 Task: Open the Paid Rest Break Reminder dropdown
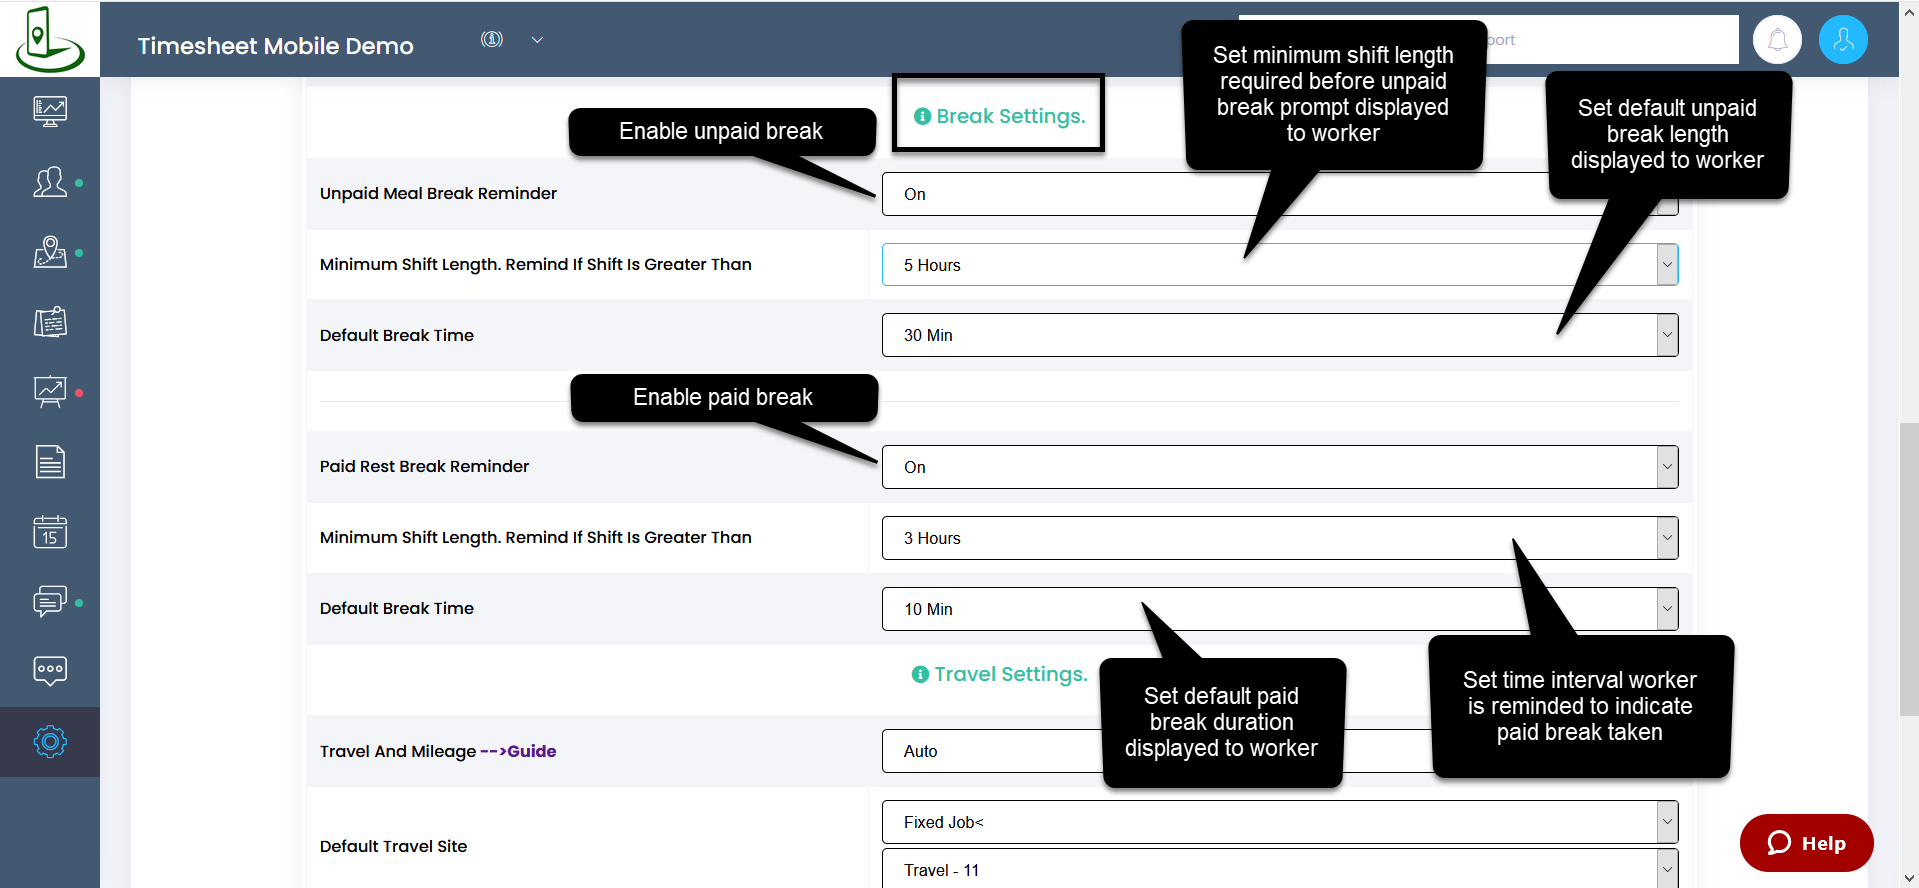(1279, 467)
